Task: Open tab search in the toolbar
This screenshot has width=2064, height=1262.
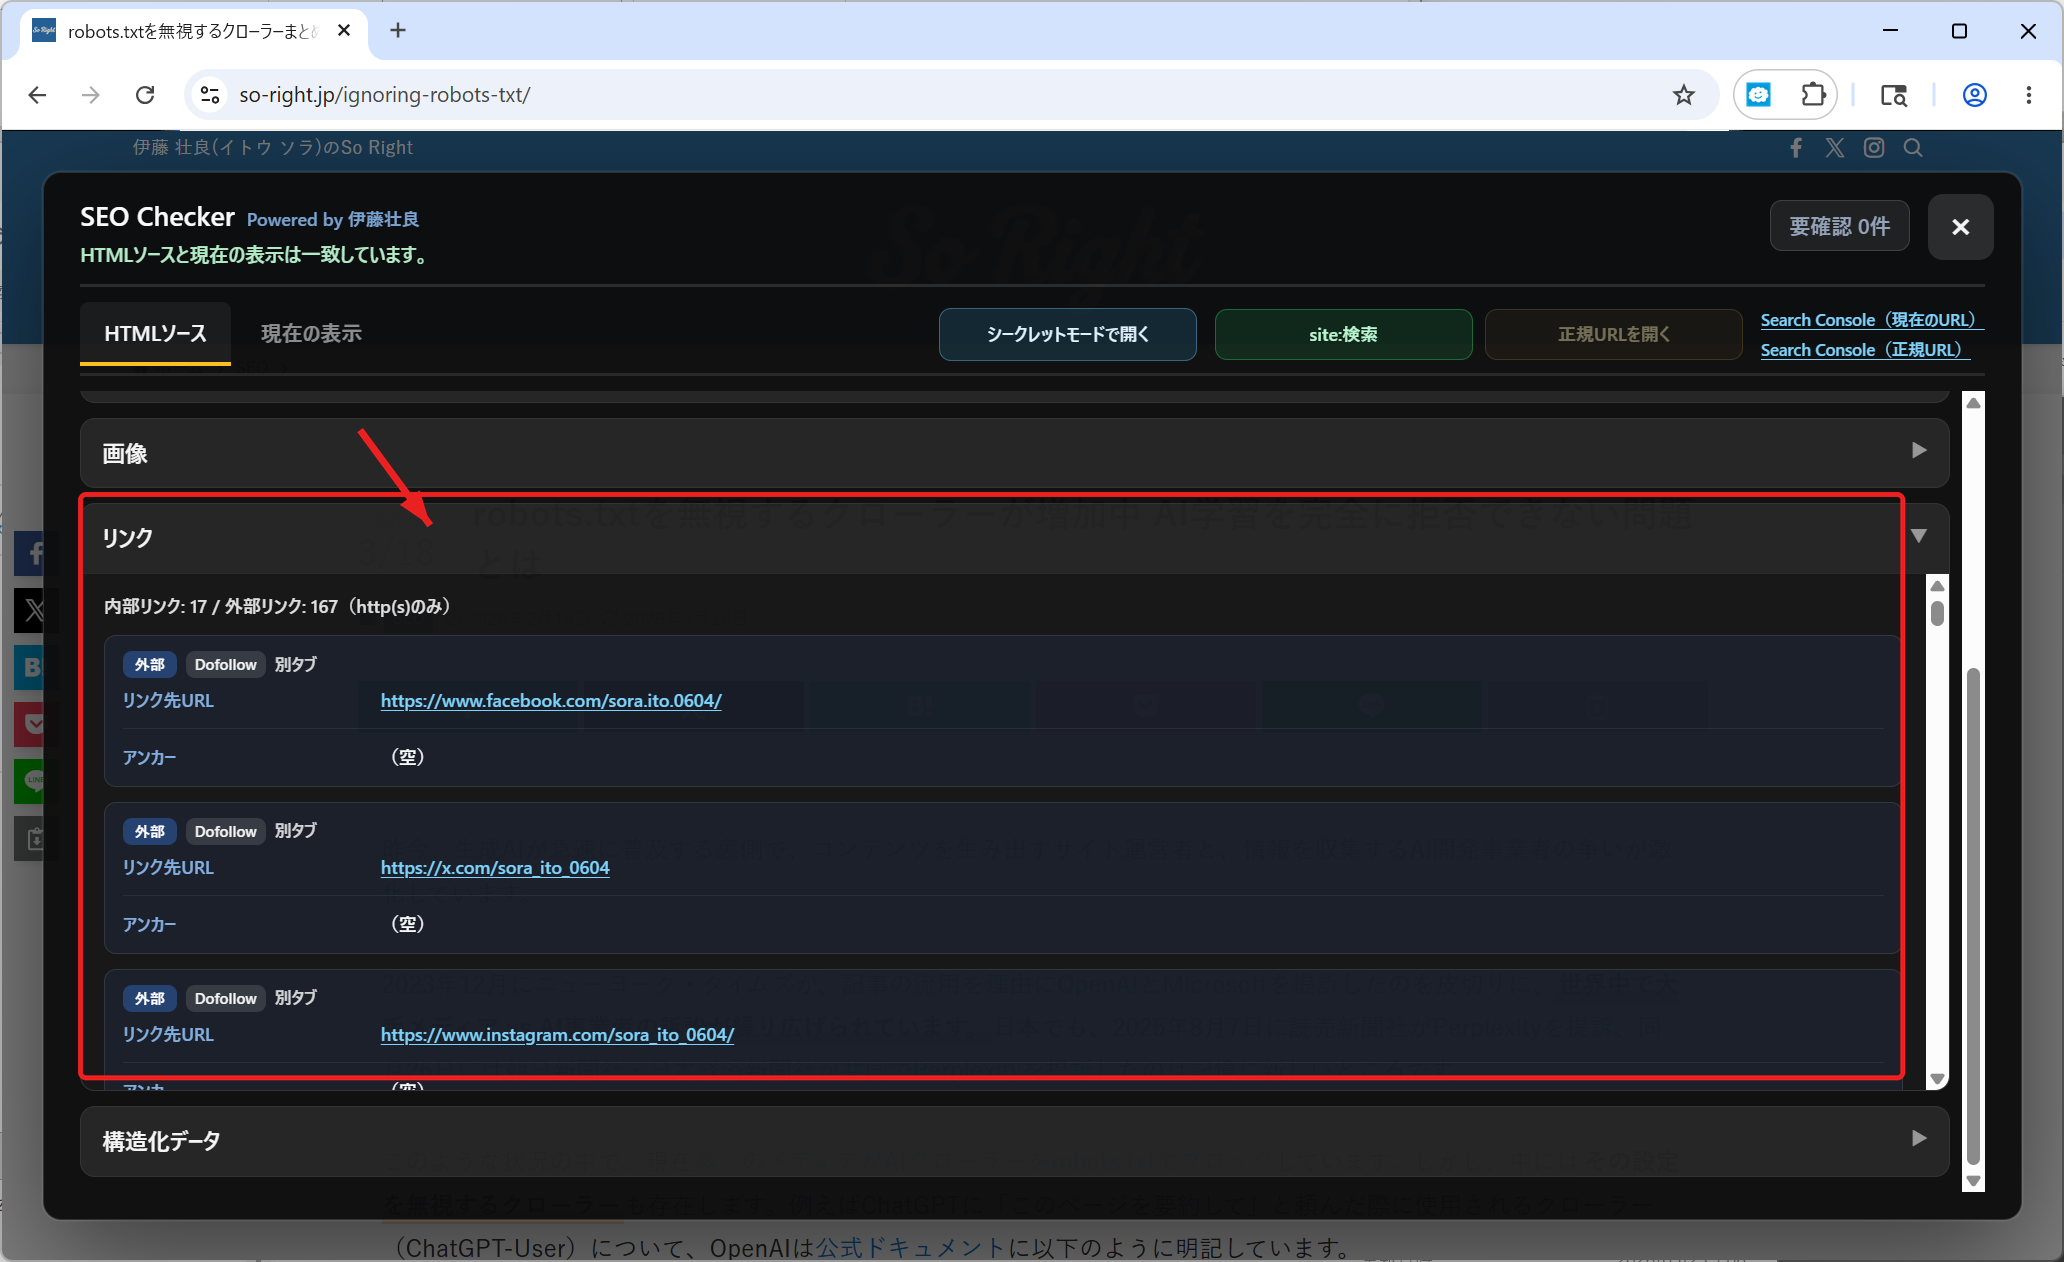Action: 1893,95
